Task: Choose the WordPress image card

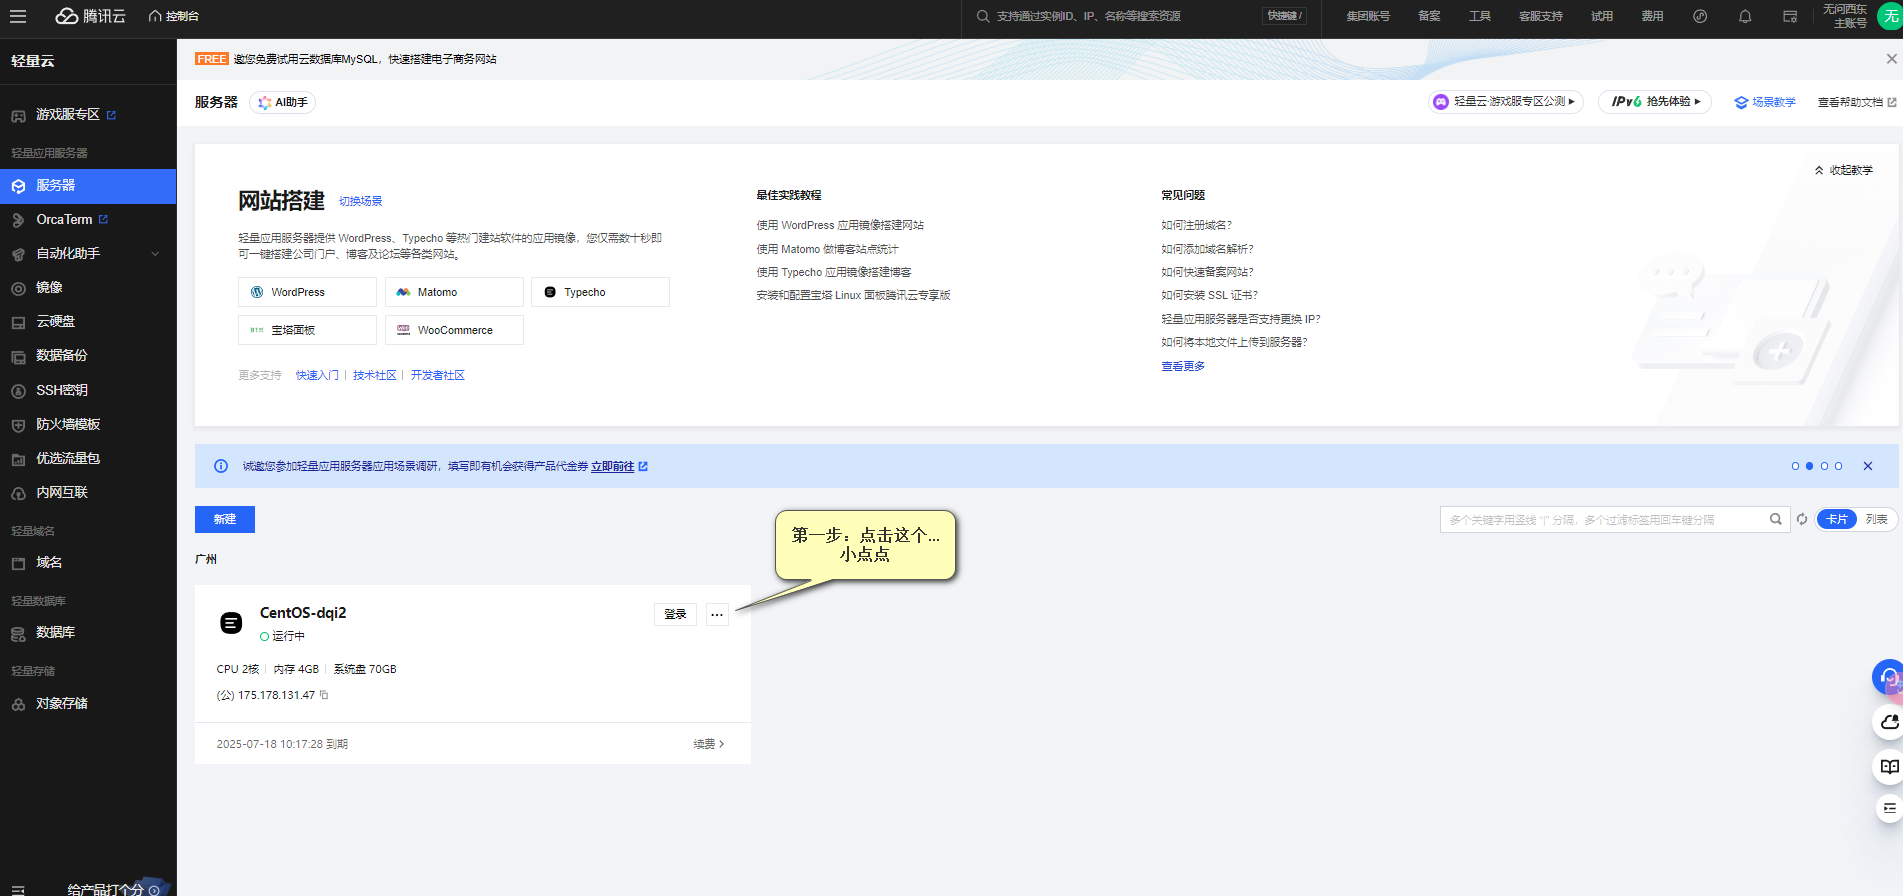Action: [307, 292]
